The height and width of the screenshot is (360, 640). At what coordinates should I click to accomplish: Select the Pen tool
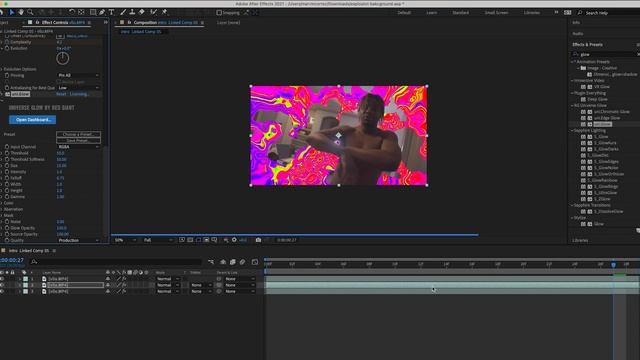[x=102, y=13]
